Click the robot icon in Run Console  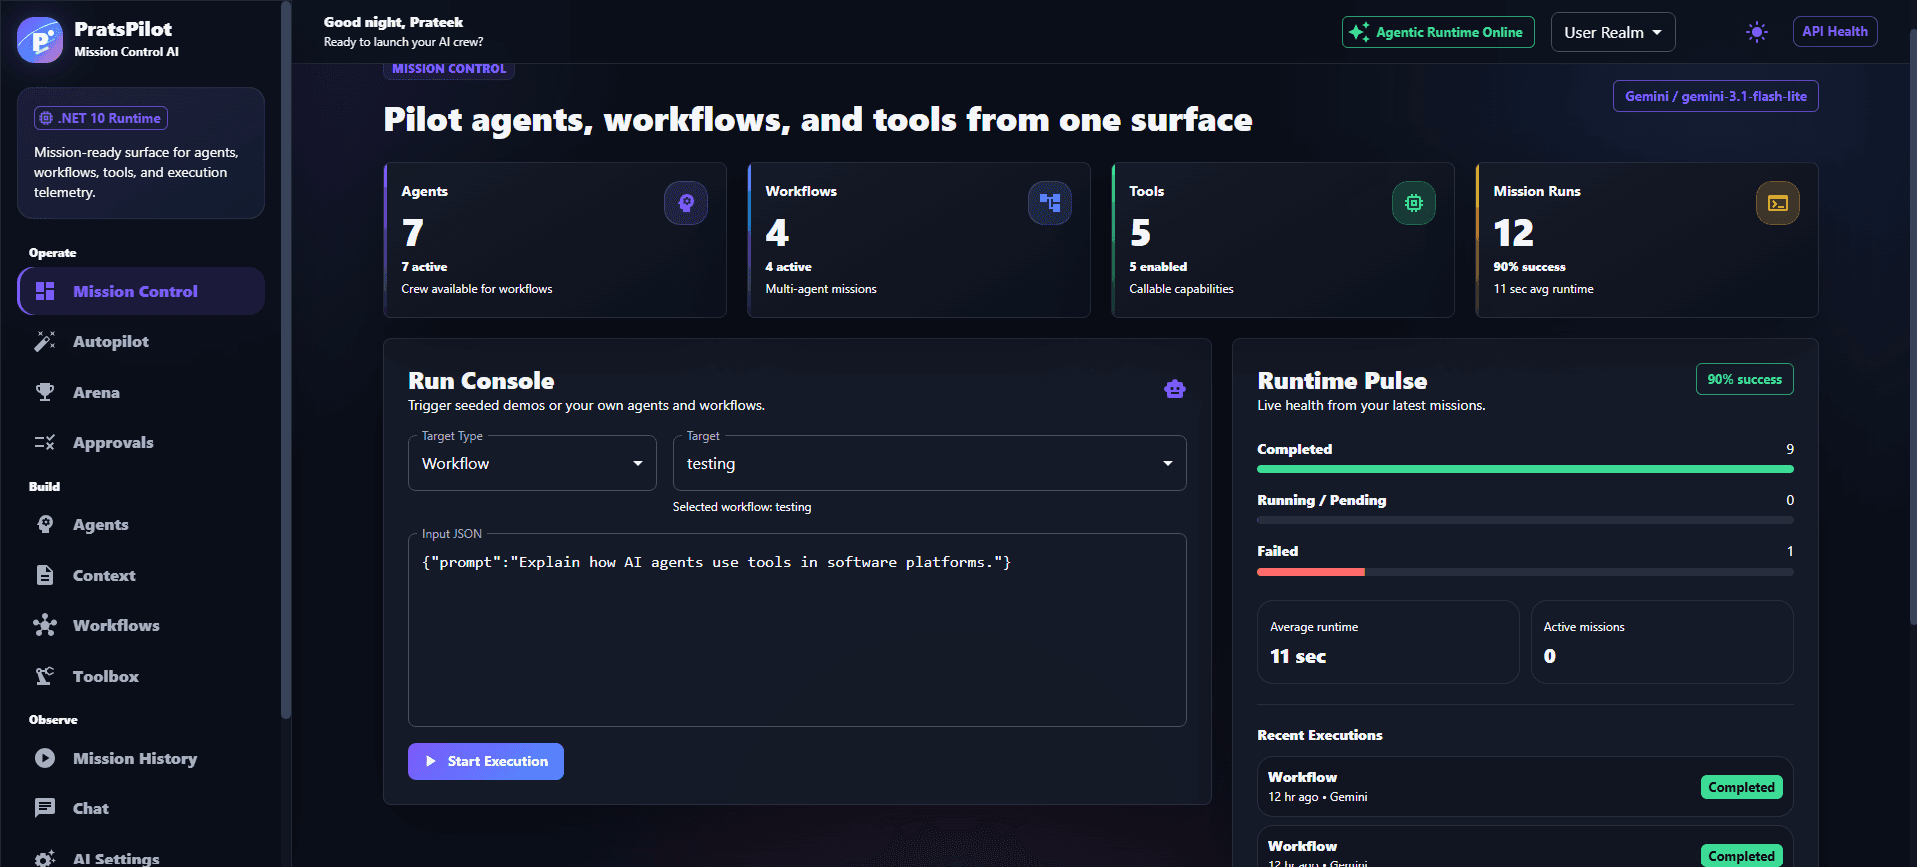pos(1175,389)
